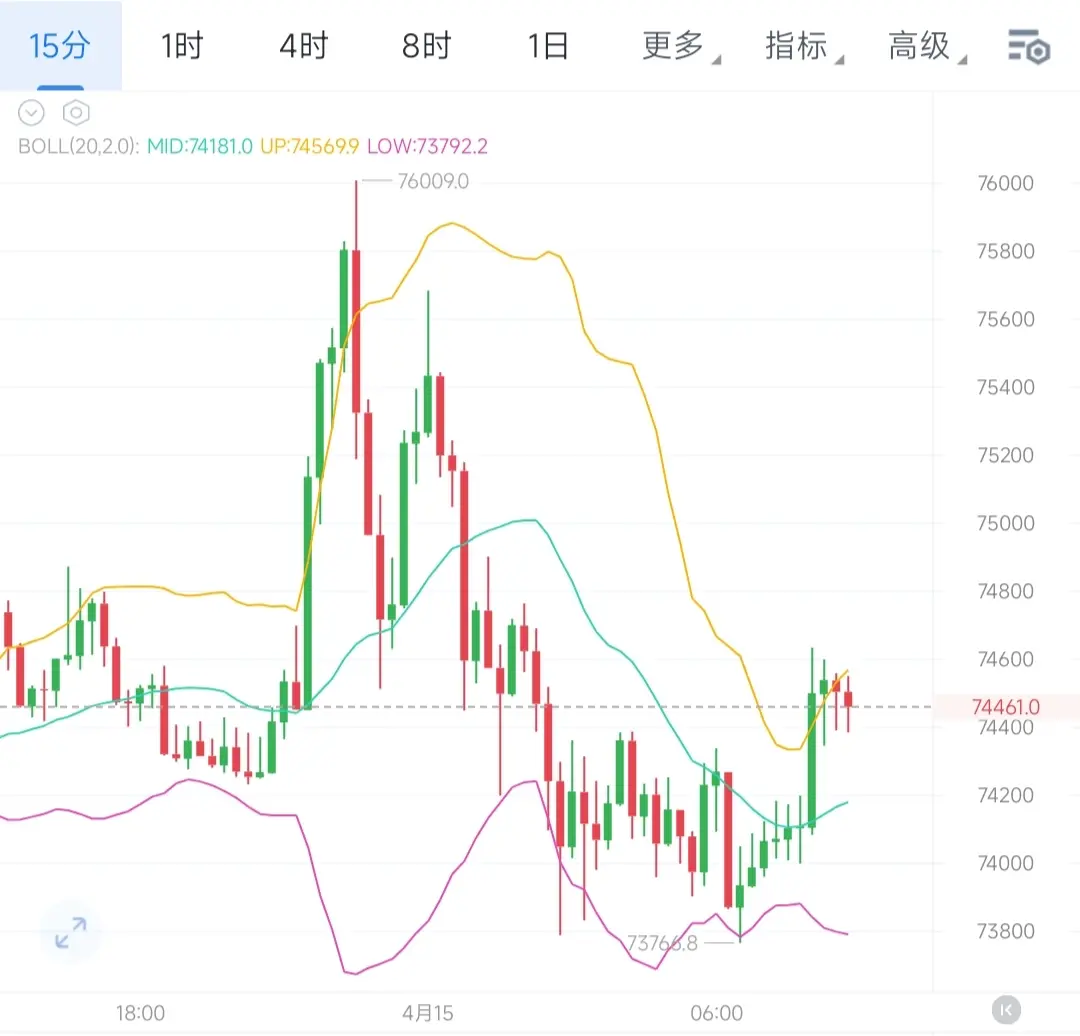Click the 18:00 time axis label
The width and height of the screenshot is (1080, 1036).
[141, 1013]
